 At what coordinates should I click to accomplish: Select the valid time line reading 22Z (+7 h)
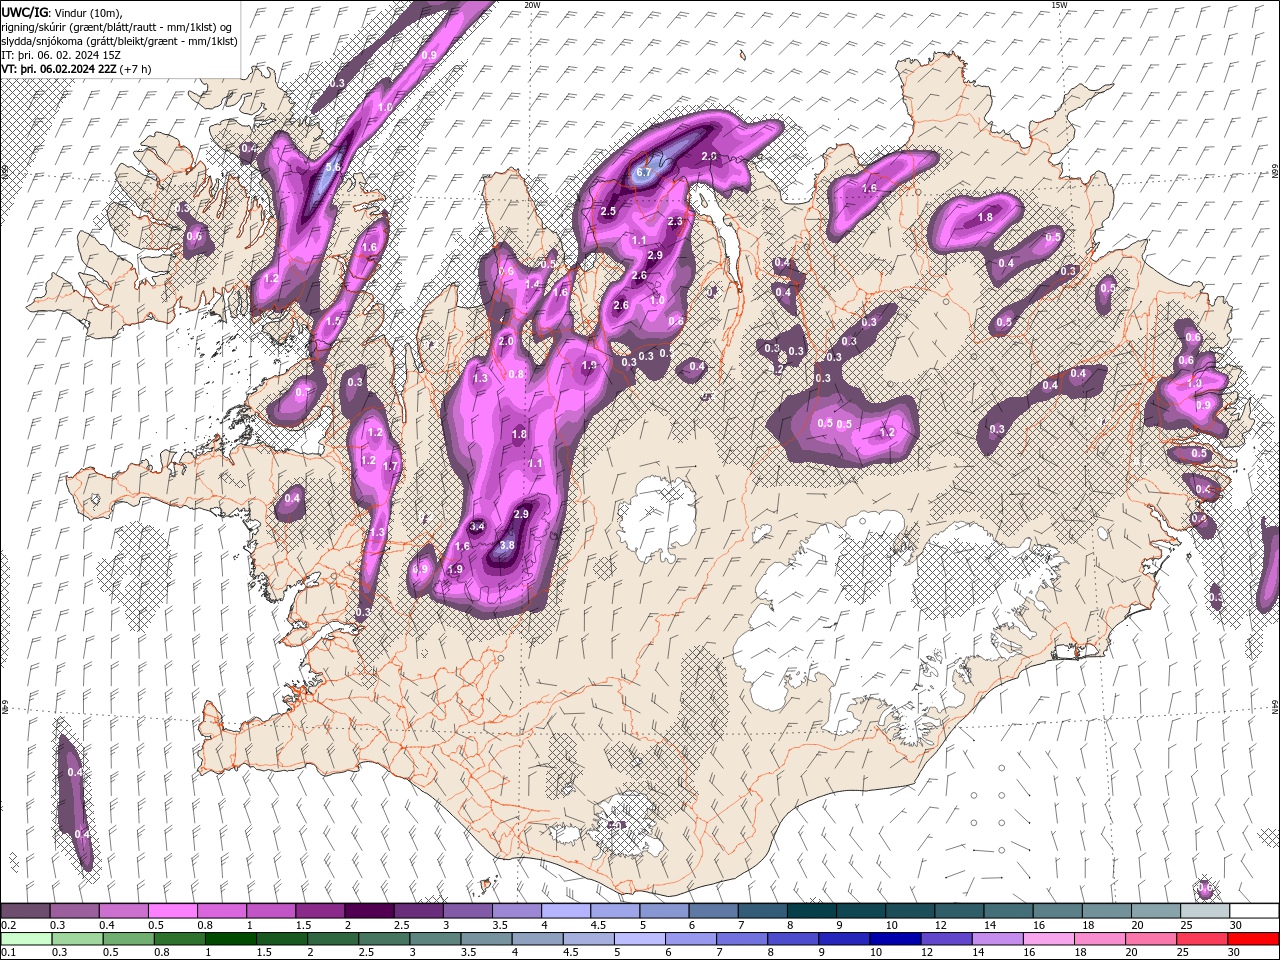(x=77, y=69)
